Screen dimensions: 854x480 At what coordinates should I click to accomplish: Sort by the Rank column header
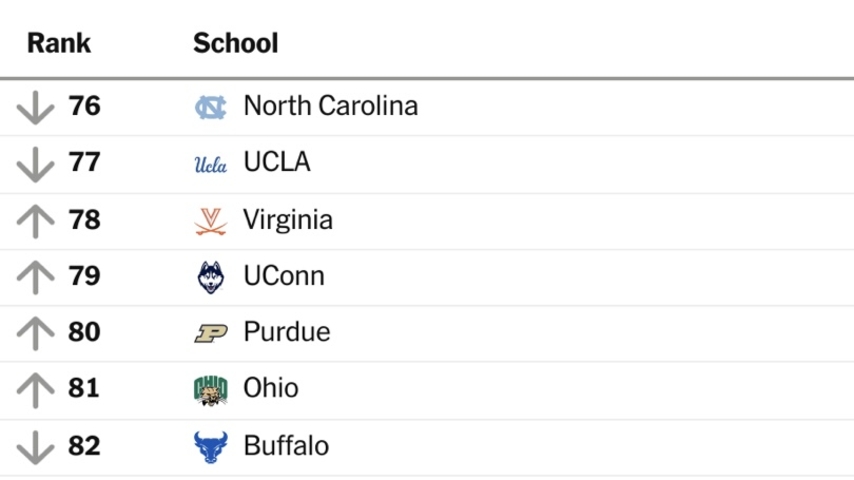coord(59,43)
